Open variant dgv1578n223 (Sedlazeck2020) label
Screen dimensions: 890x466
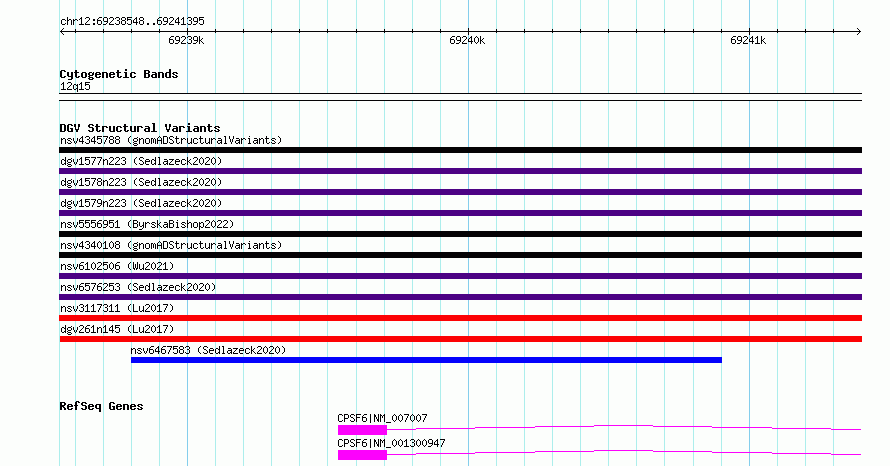click(141, 182)
